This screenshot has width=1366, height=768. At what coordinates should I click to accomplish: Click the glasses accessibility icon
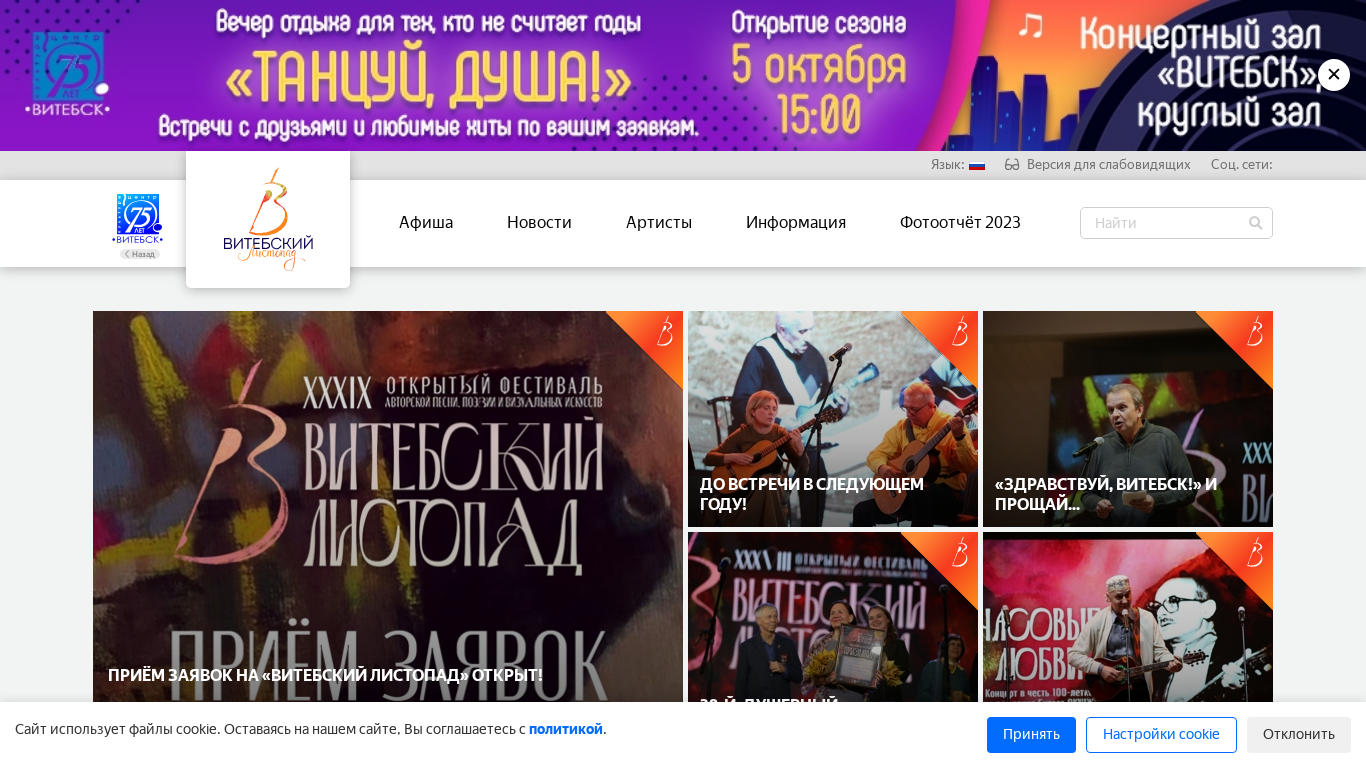pos(1012,165)
